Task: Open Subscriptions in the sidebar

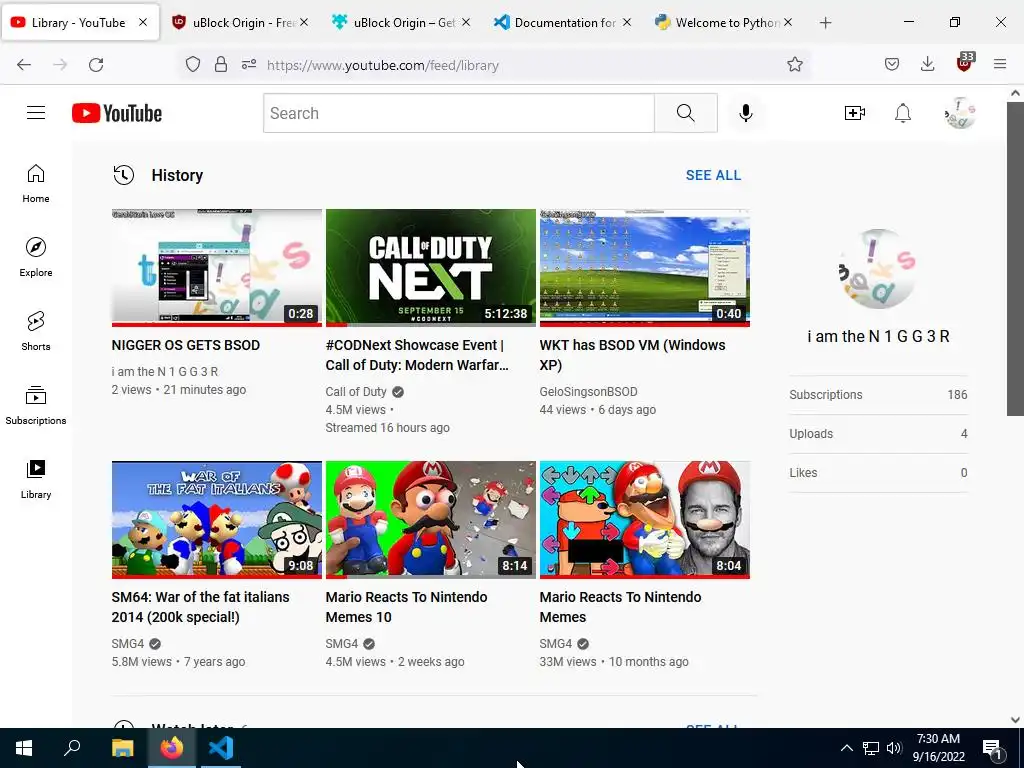Action: pos(36,405)
